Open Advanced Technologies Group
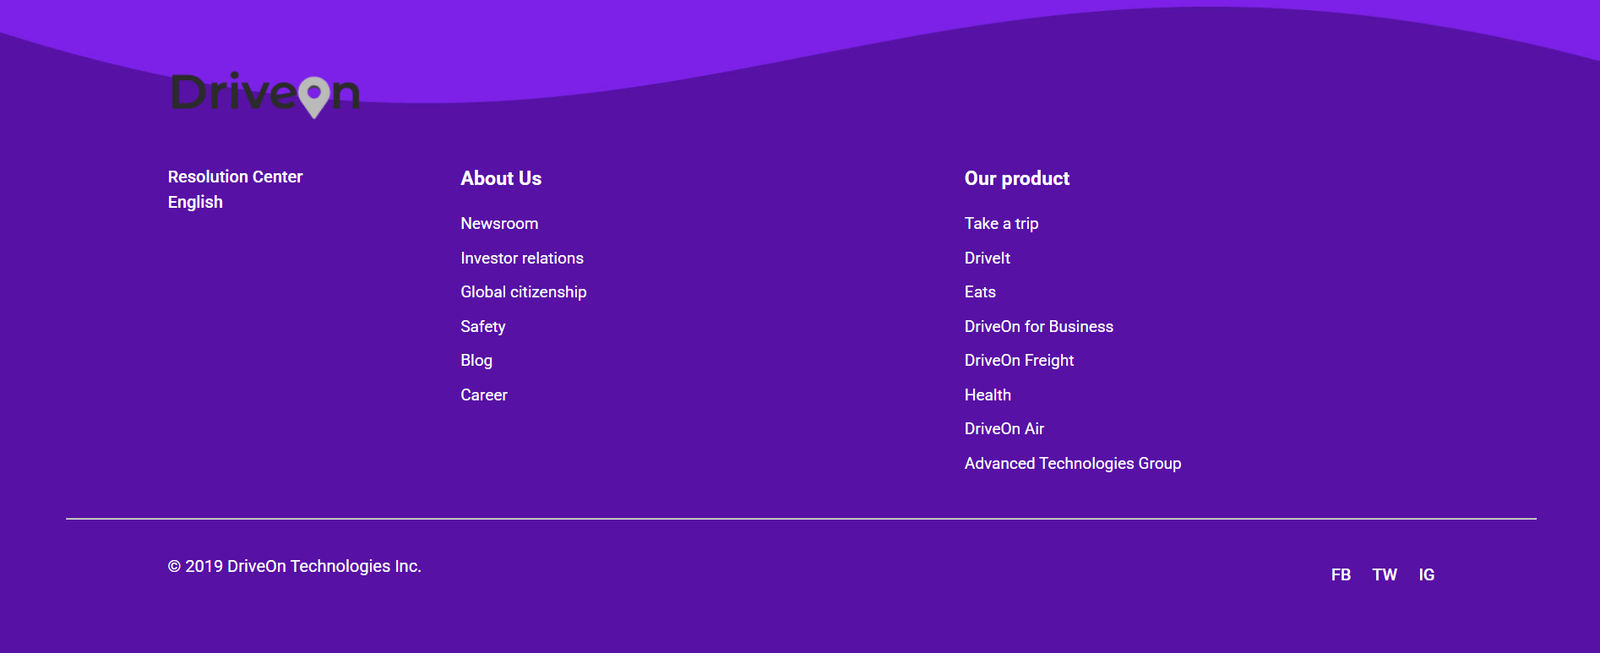 pyautogui.click(x=1072, y=464)
